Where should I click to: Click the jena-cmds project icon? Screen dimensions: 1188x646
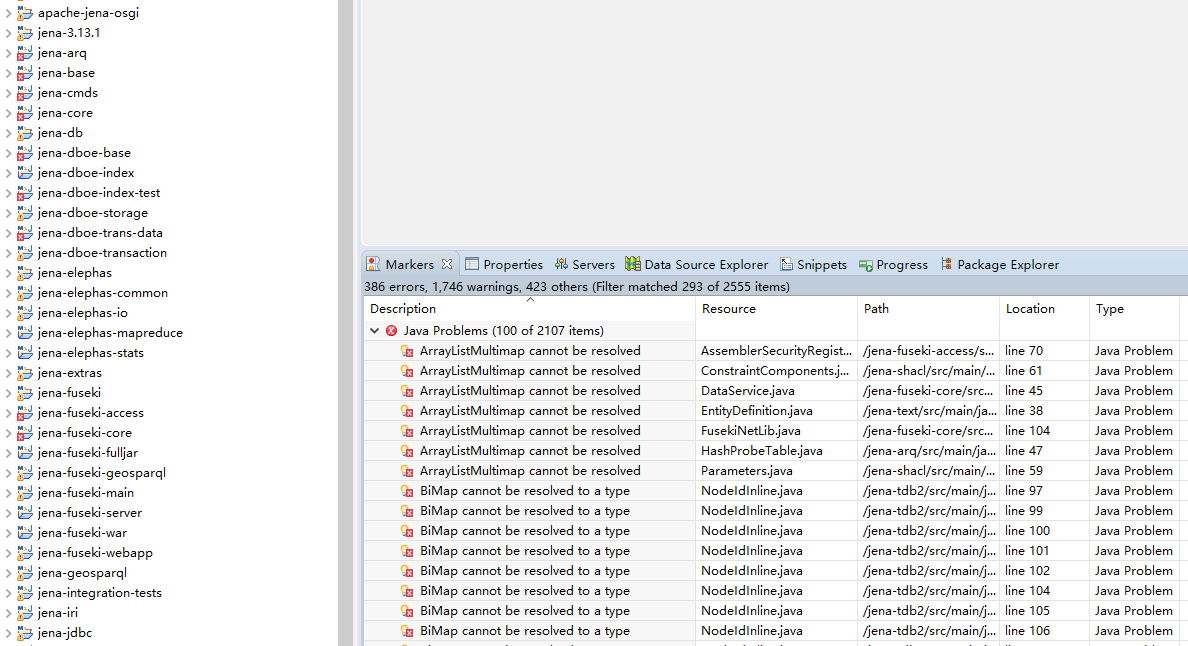pos(25,93)
